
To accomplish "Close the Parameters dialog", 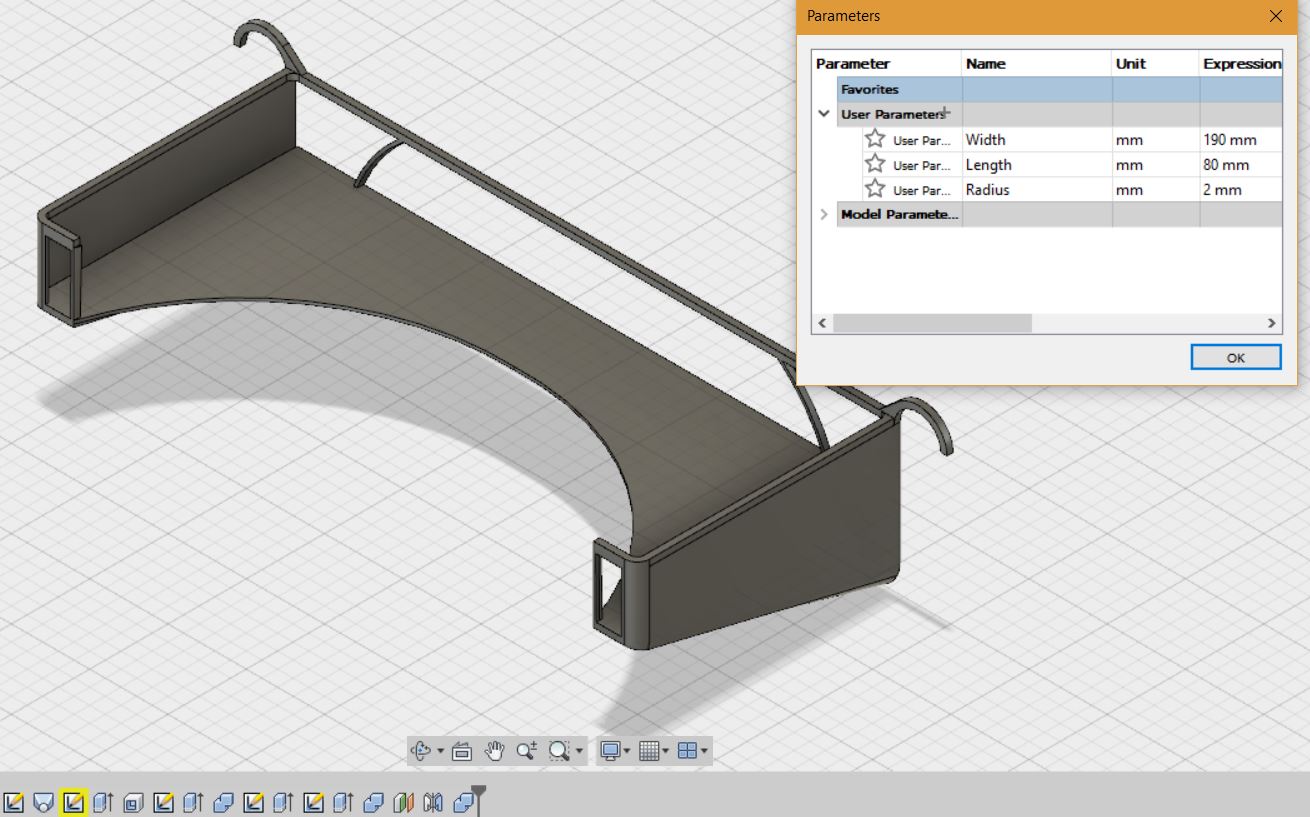I will tap(1275, 16).
